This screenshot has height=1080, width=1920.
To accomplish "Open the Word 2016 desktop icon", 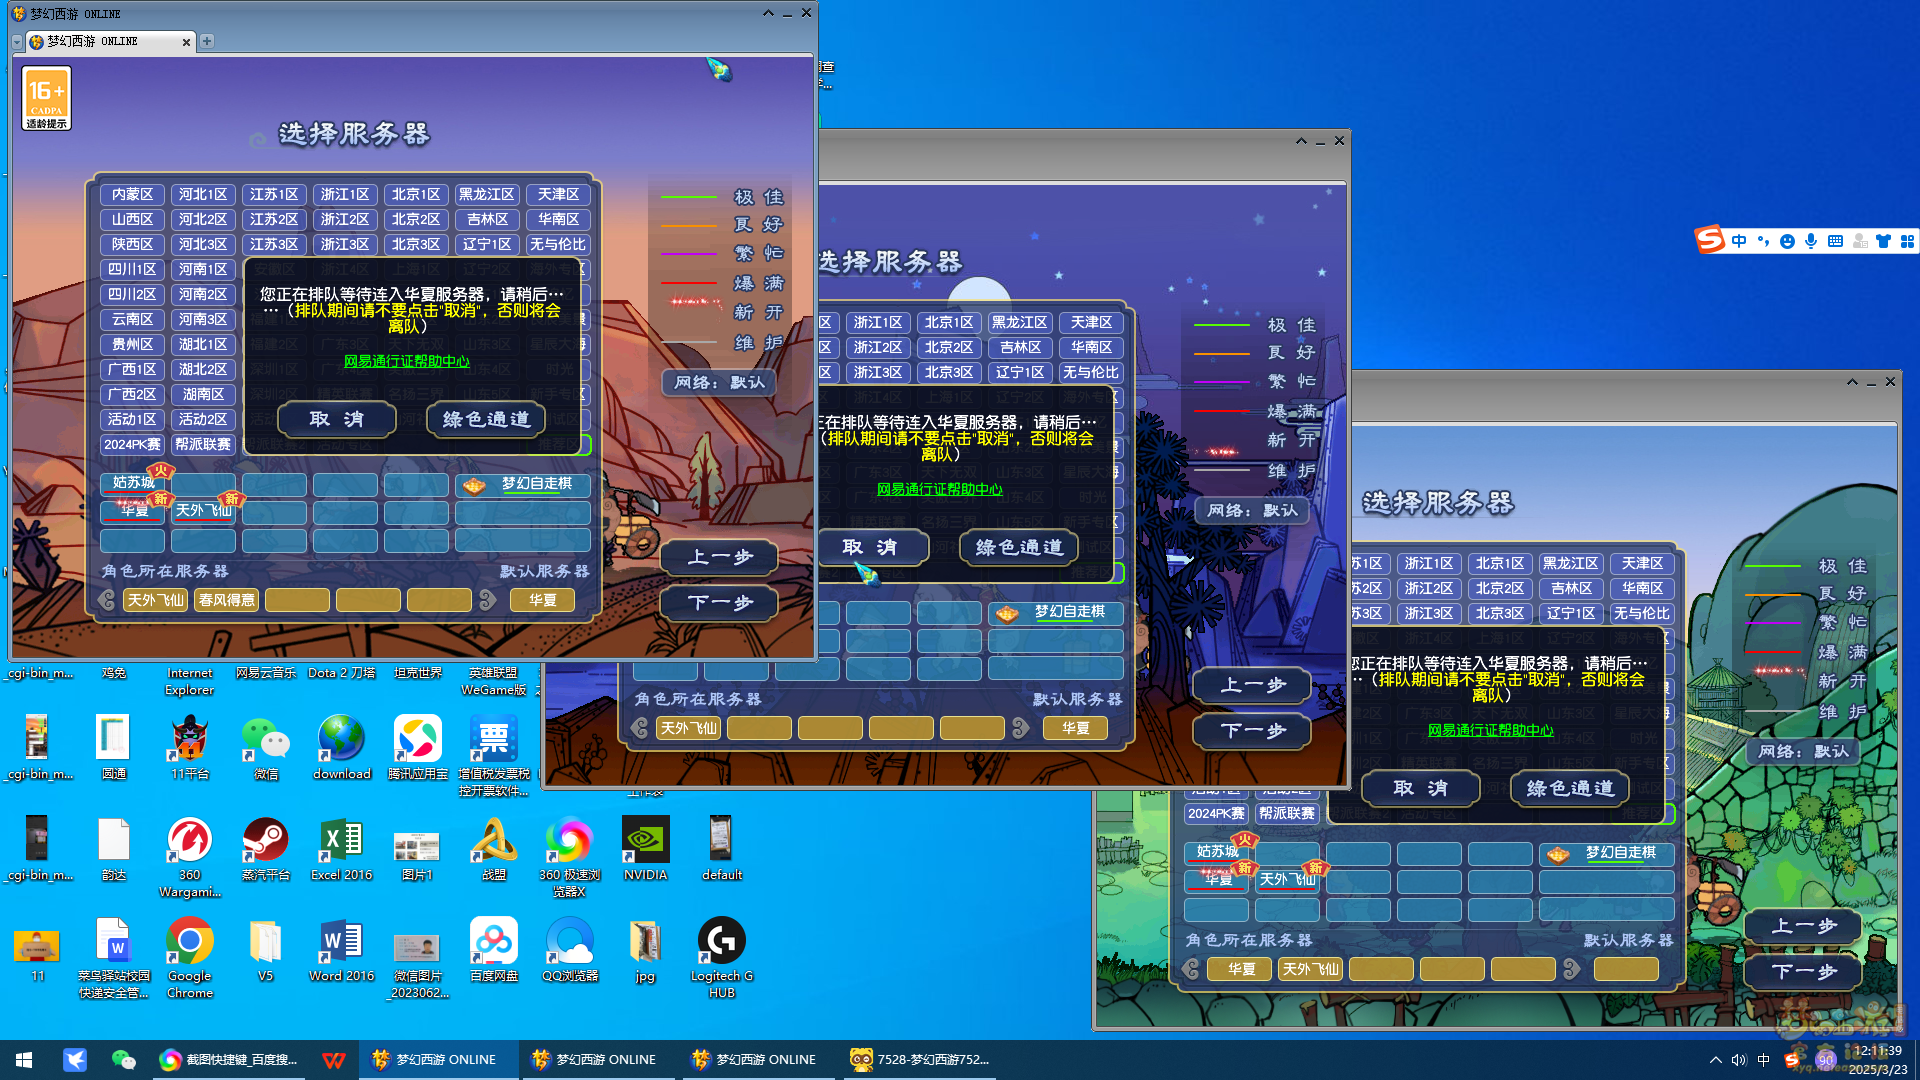I will point(341,949).
